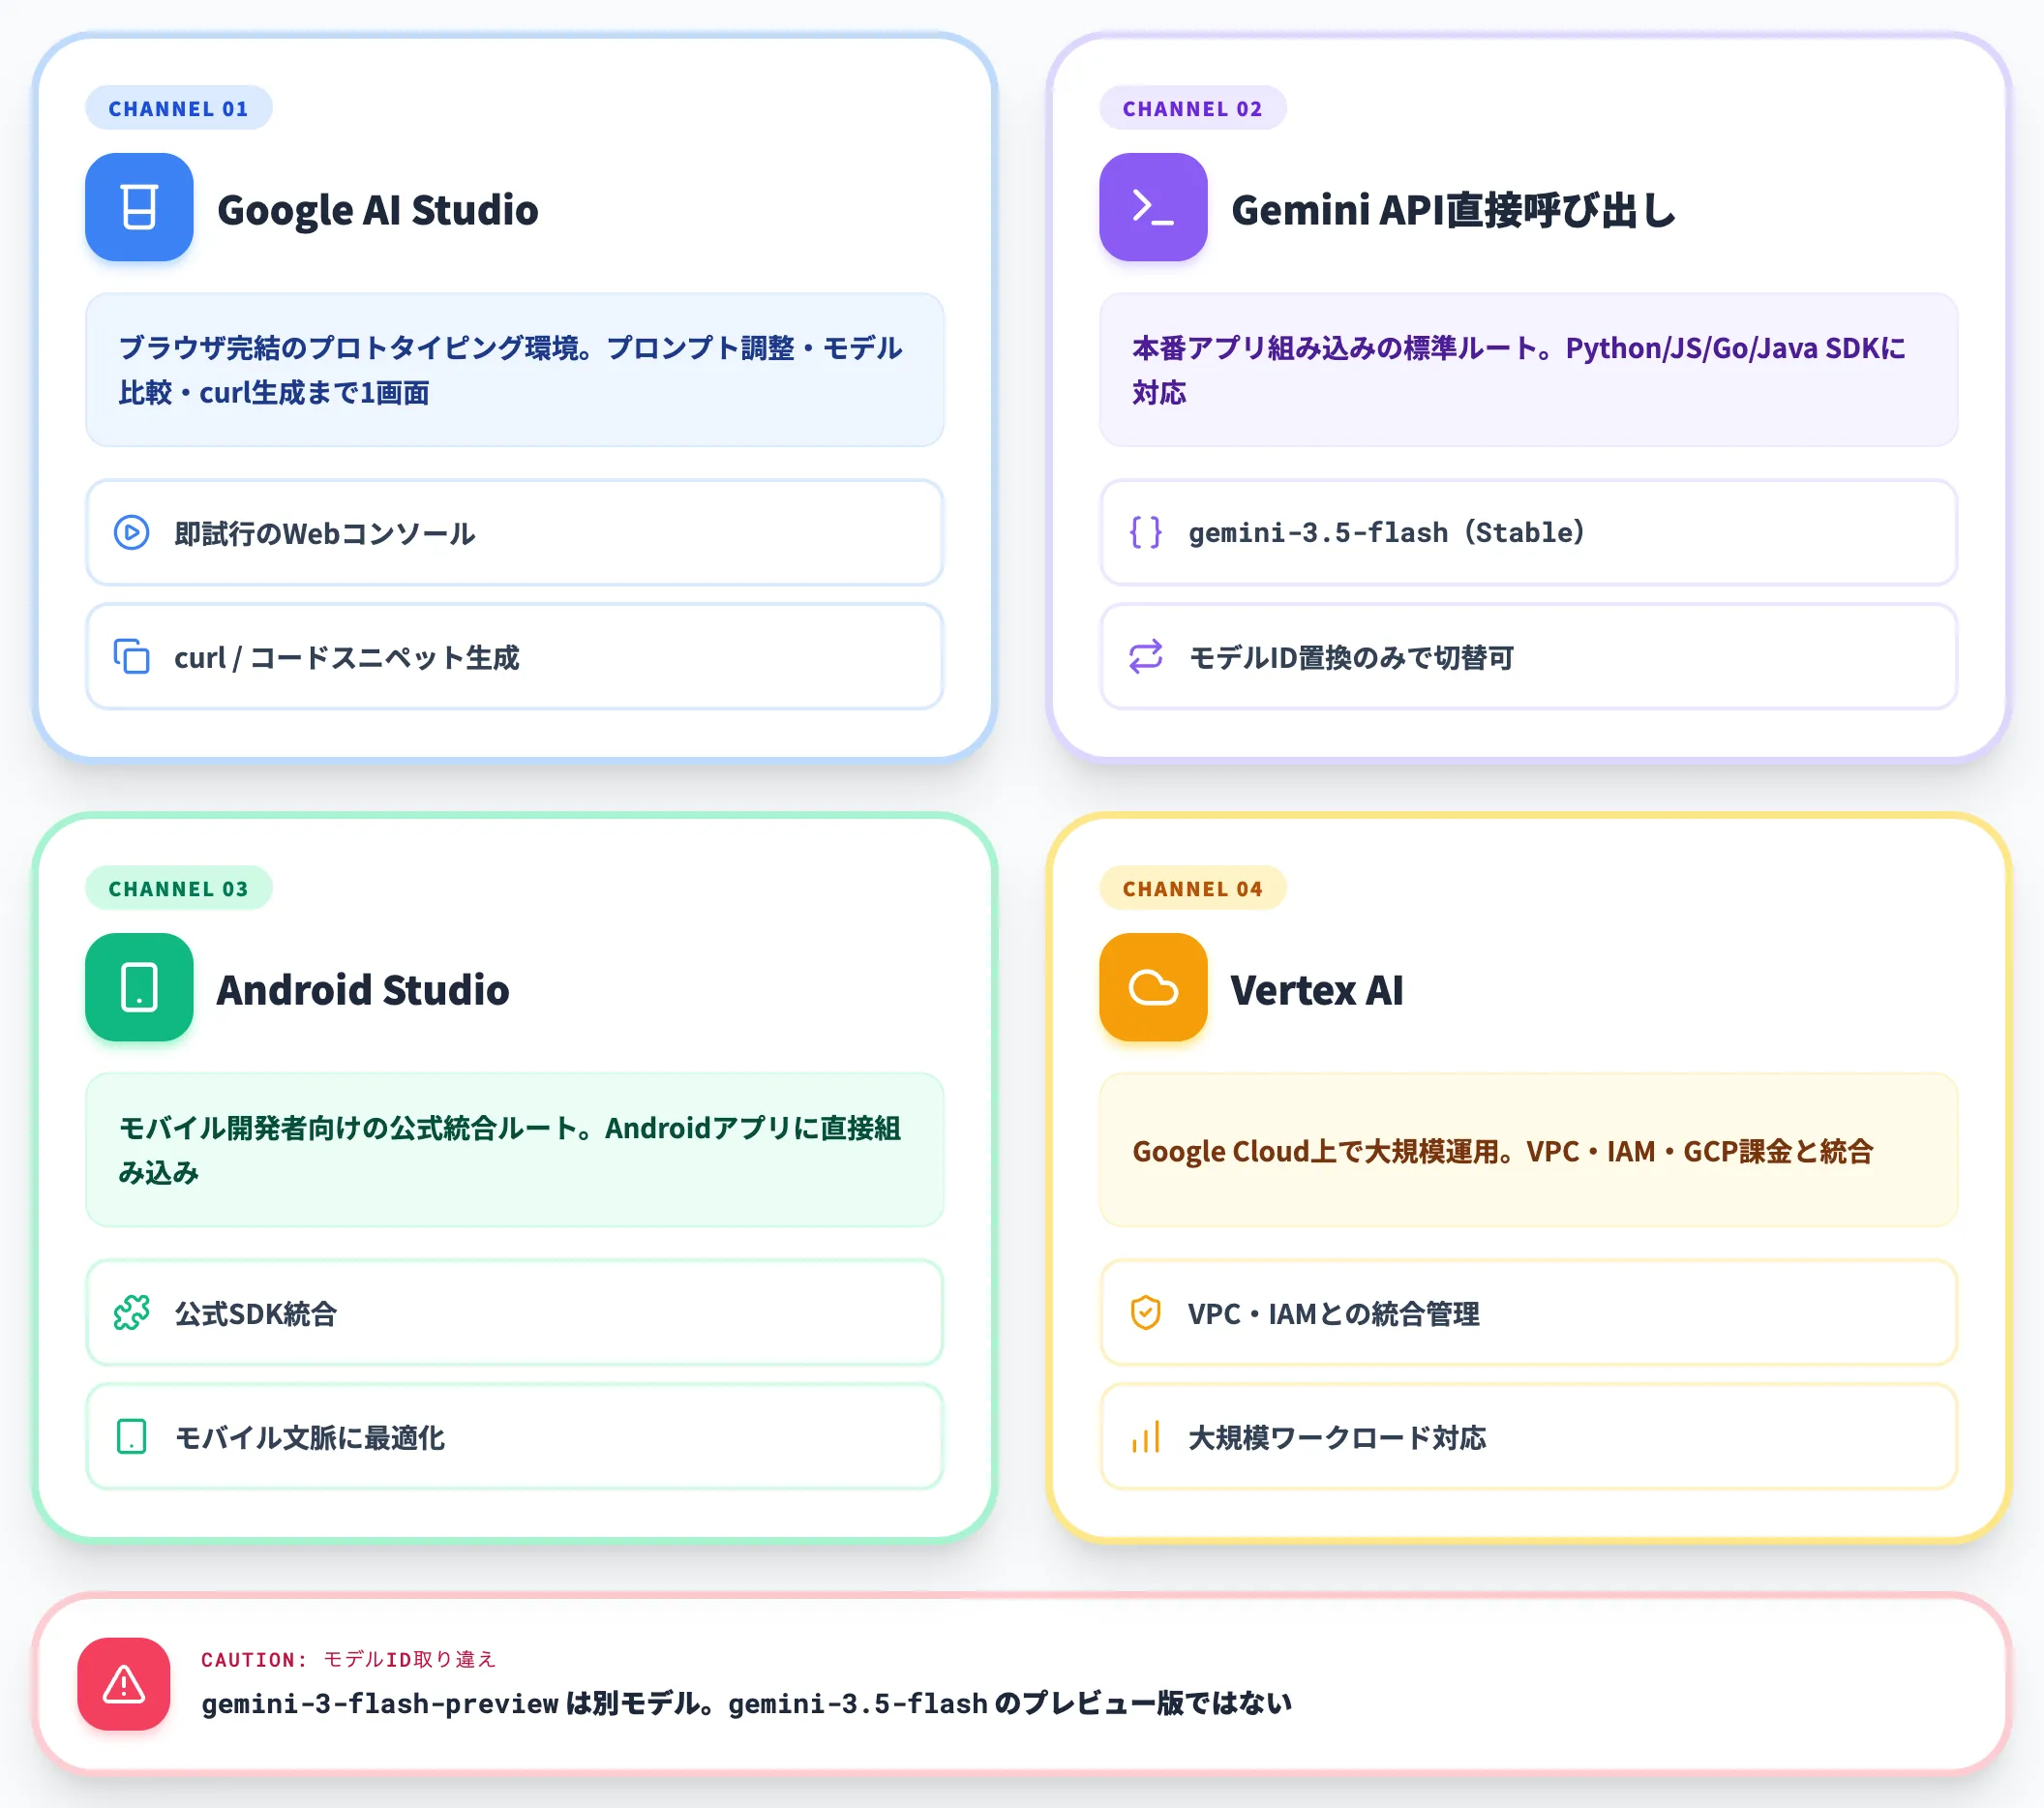The width and height of the screenshot is (2044, 1808).
Task: Click the gemini-3-flash-preview は別モデル warning text
Action: 746,1704
